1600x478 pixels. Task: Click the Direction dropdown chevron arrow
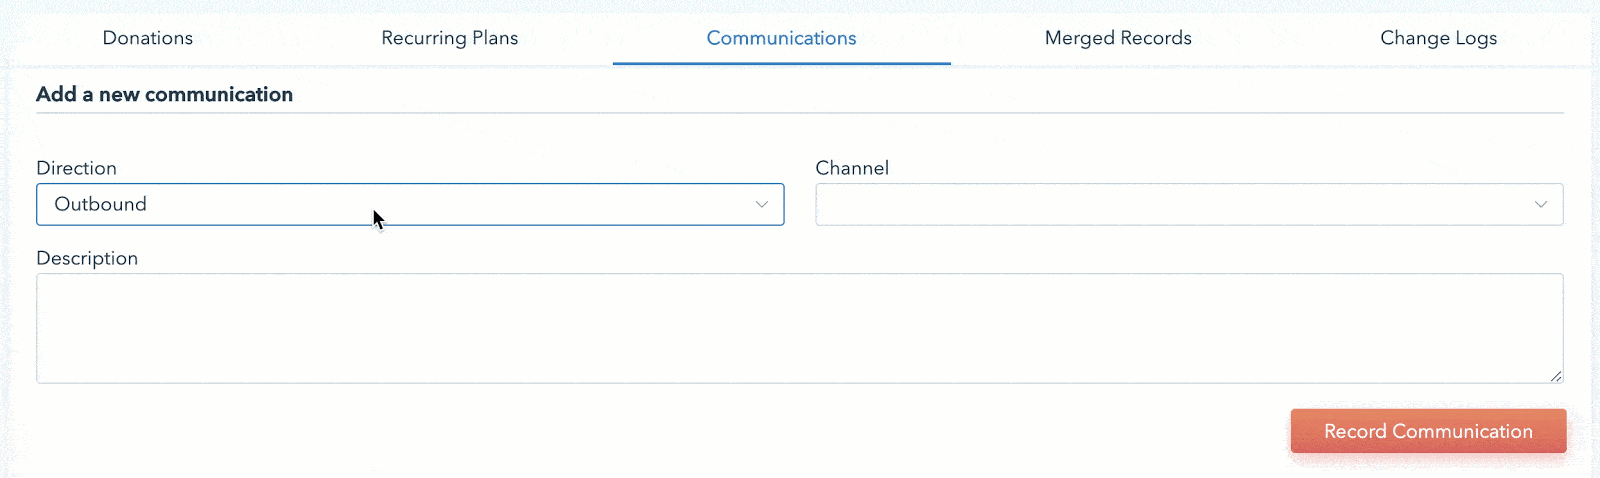click(x=762, y=205)
